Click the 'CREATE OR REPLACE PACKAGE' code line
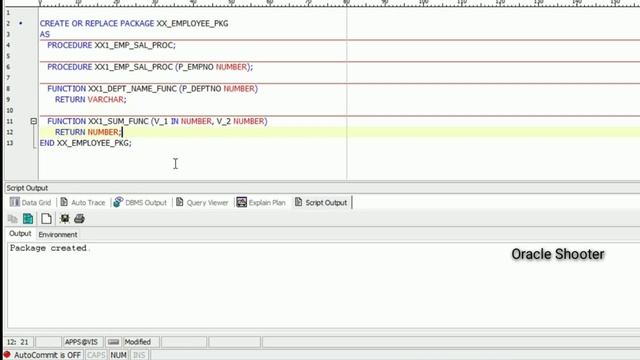Screen dimensions: 640x360 [x=134, y=23]
